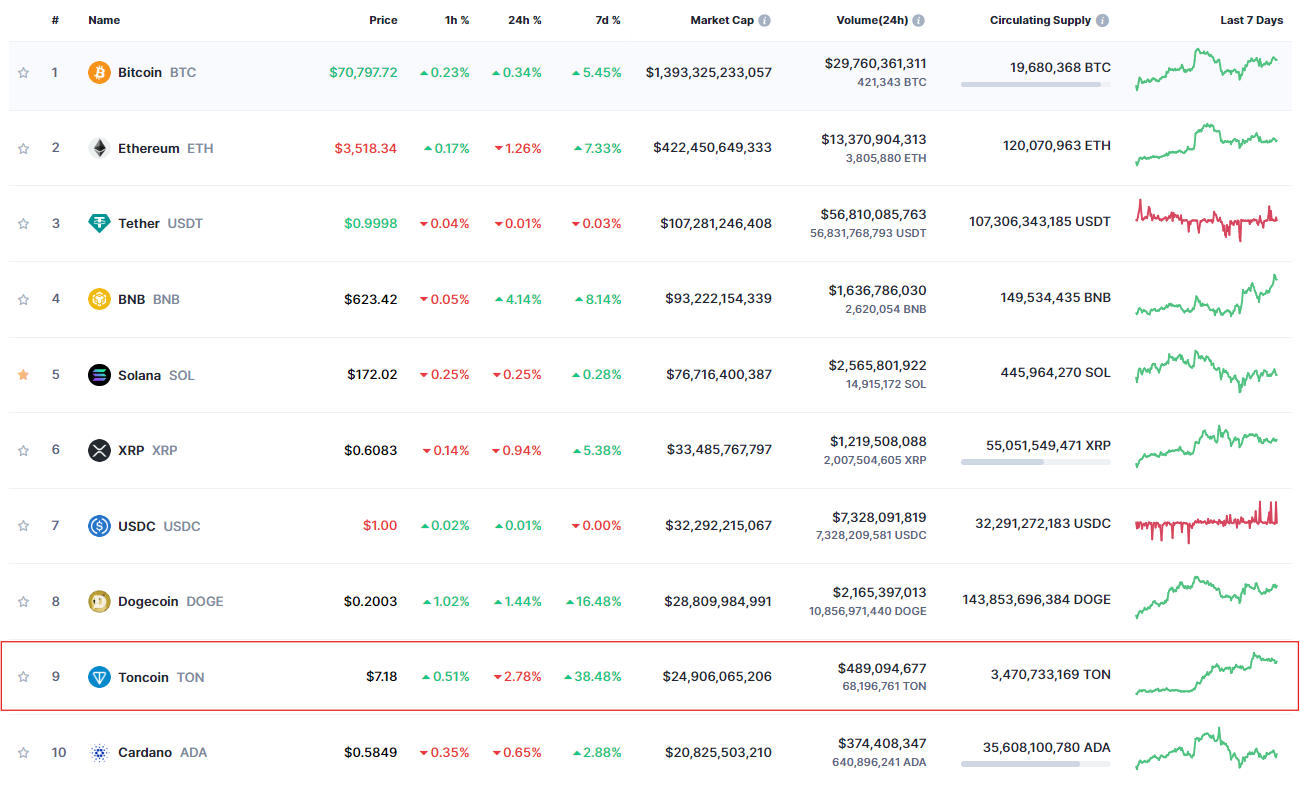The width and height of the screenshot is (1300, 787).
Task: Open the Bitcoin BTC page link
Action: pos(157,72)
